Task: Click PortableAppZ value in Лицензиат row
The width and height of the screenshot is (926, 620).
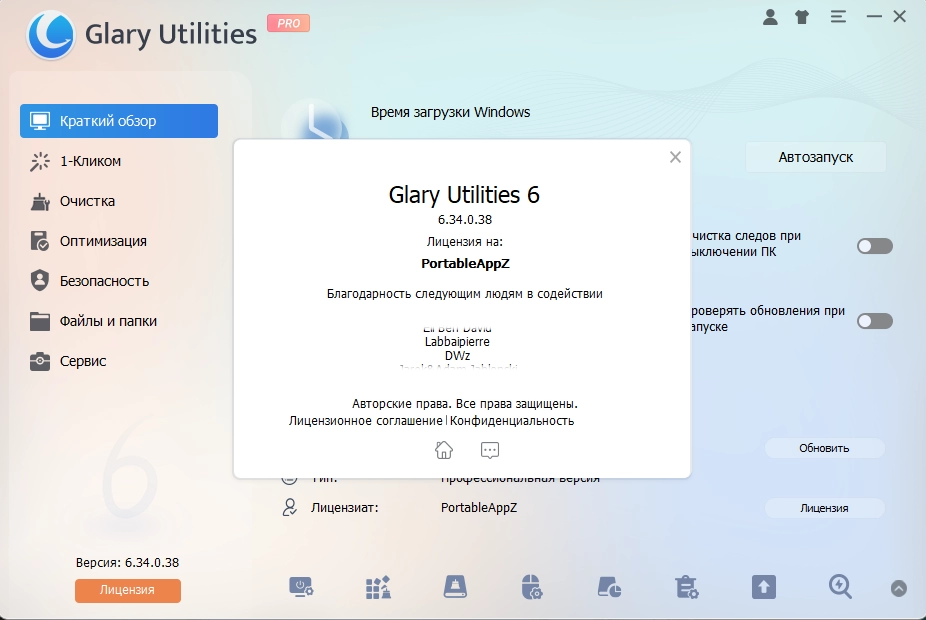Action: click(x=479, y=508)
